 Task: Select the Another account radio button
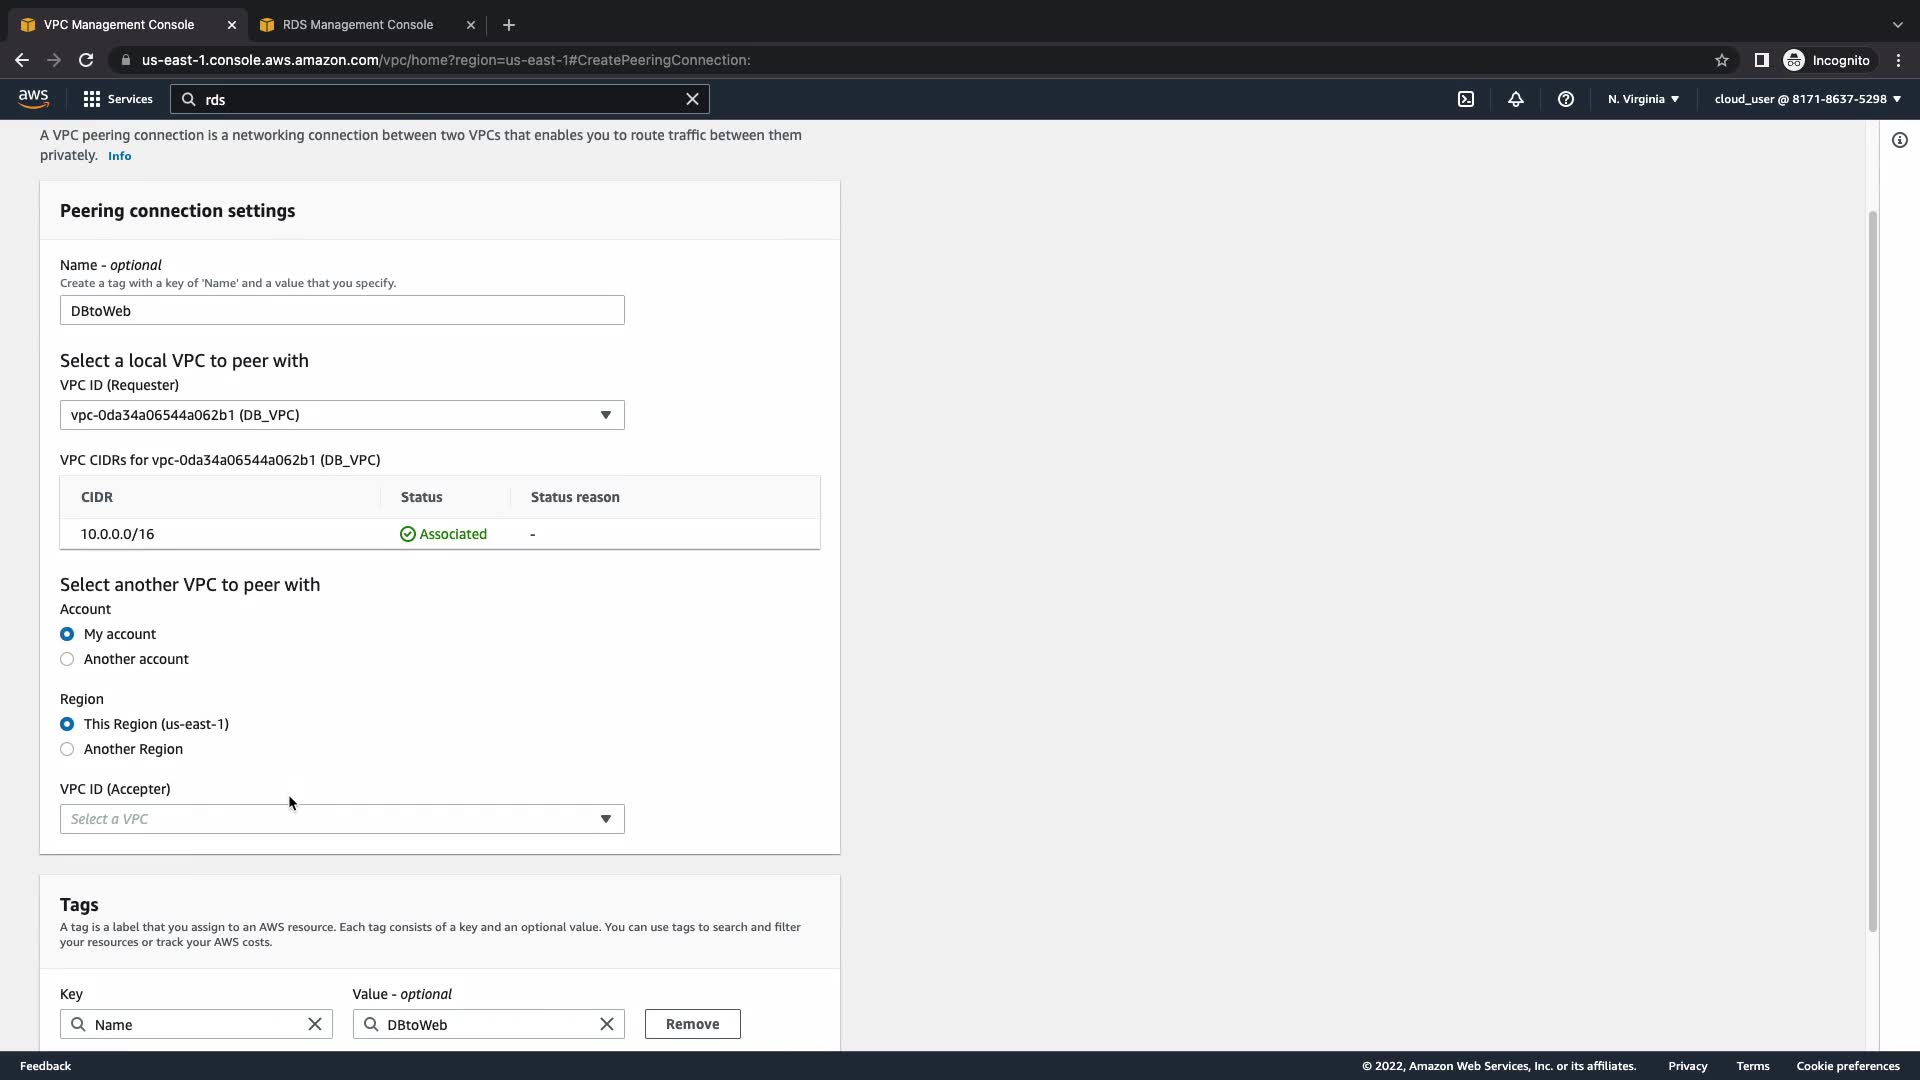(67, 659)
